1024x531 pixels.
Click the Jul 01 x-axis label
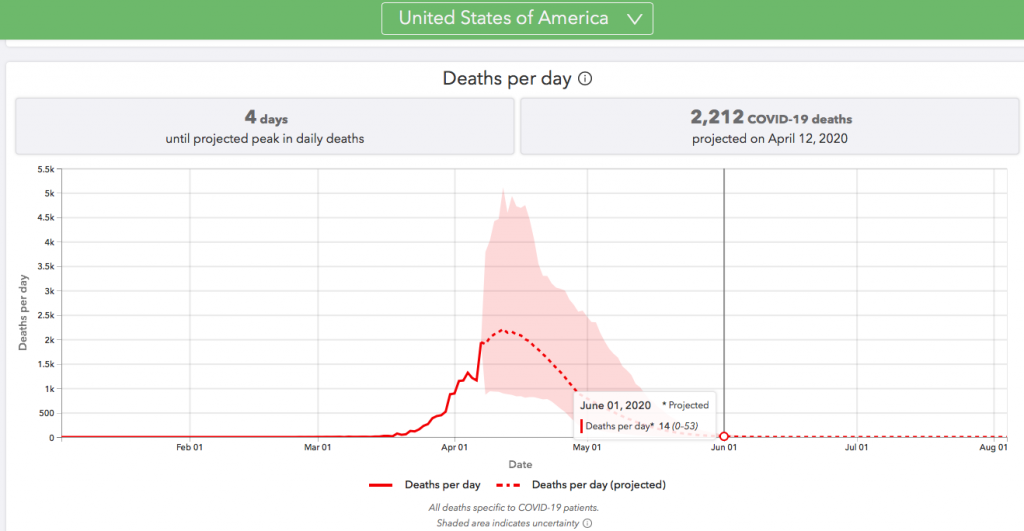coord(856,449)
